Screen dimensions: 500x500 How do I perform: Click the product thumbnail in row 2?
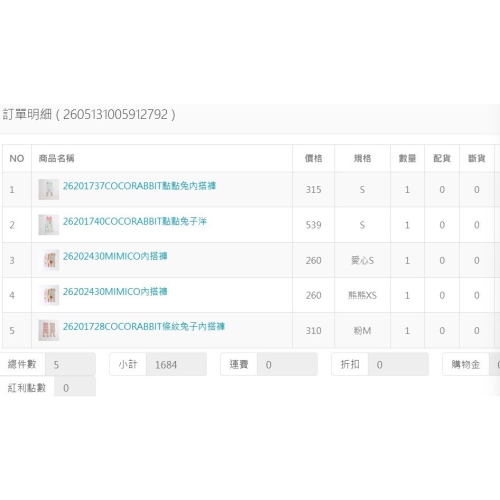coord(49,225)
